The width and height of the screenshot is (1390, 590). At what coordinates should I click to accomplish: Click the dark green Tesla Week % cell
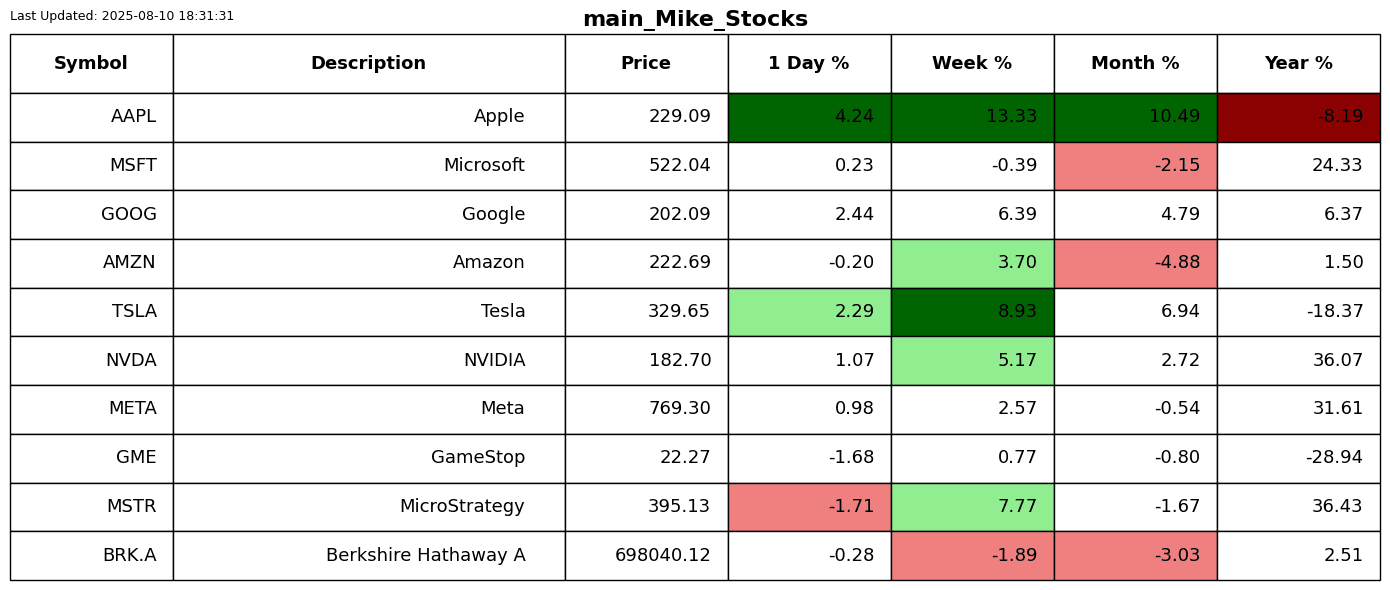[972, 312]
